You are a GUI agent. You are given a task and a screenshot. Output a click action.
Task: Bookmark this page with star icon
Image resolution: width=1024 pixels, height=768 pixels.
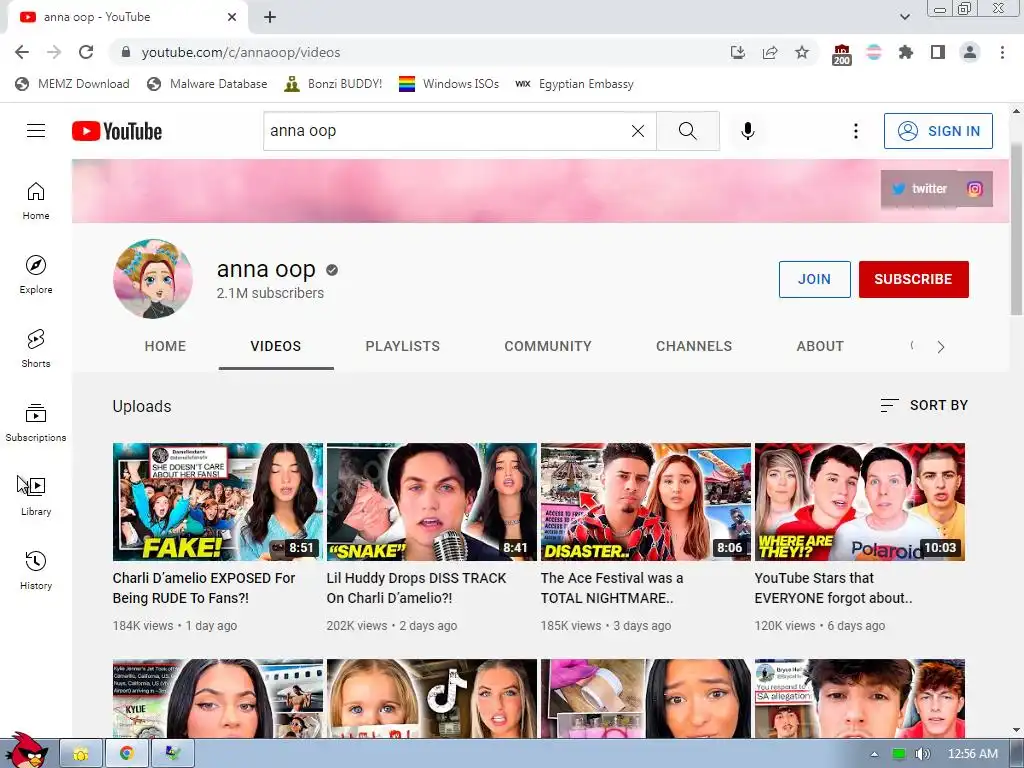pos(802,52)
